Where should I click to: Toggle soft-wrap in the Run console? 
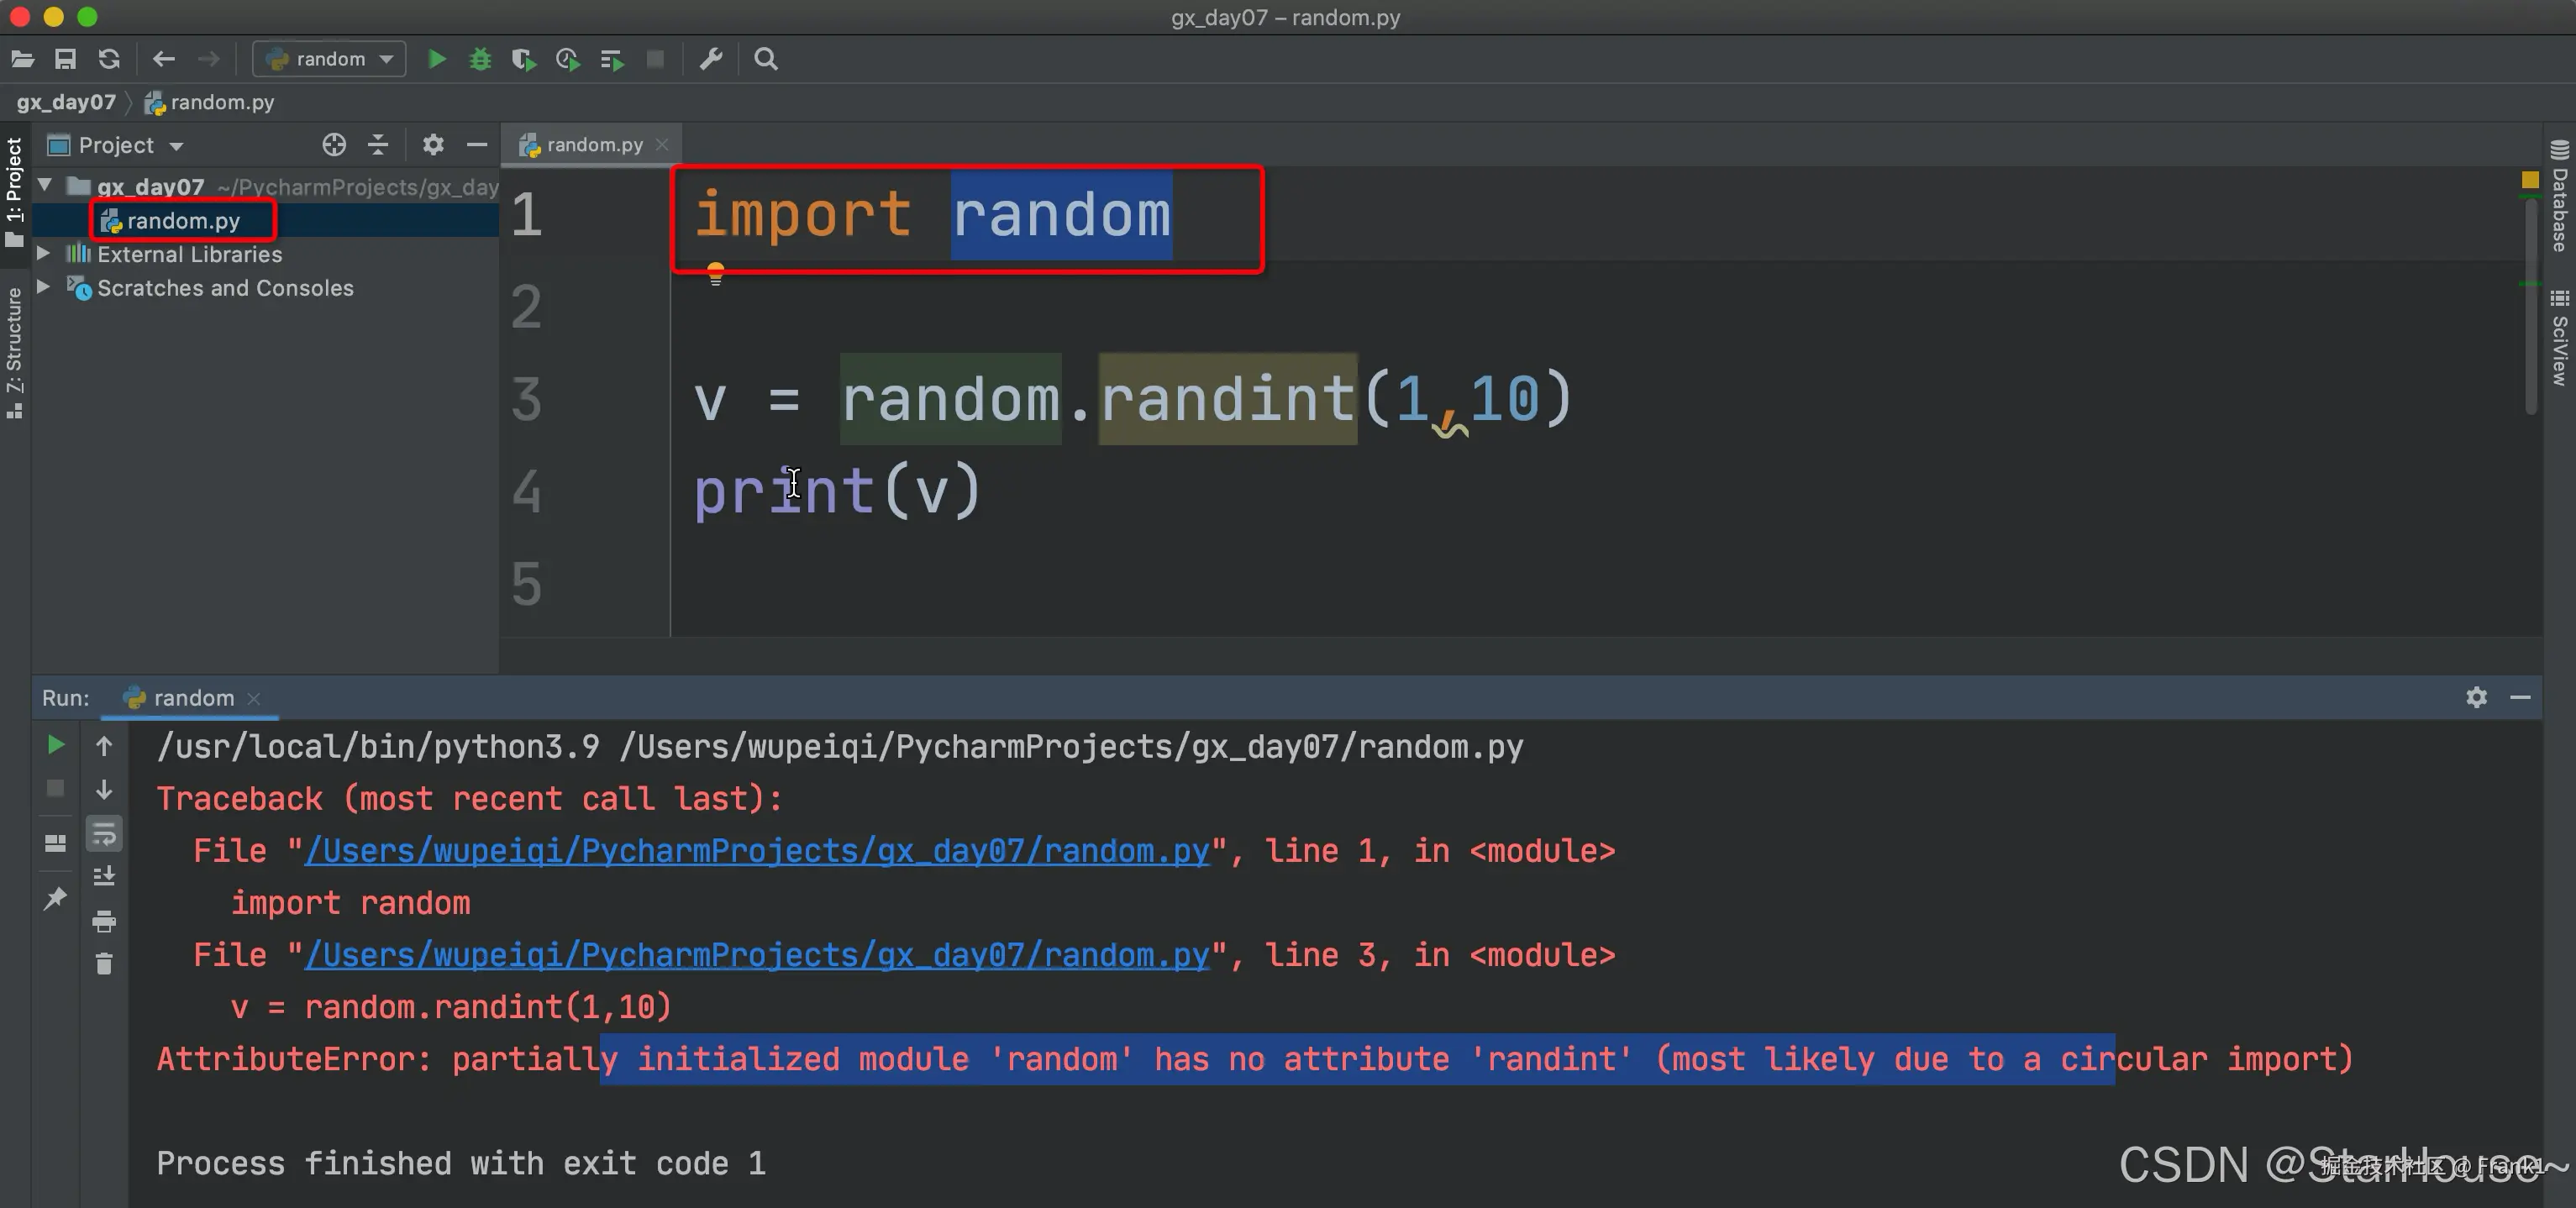pyautogui.click(x=104, y=834)
